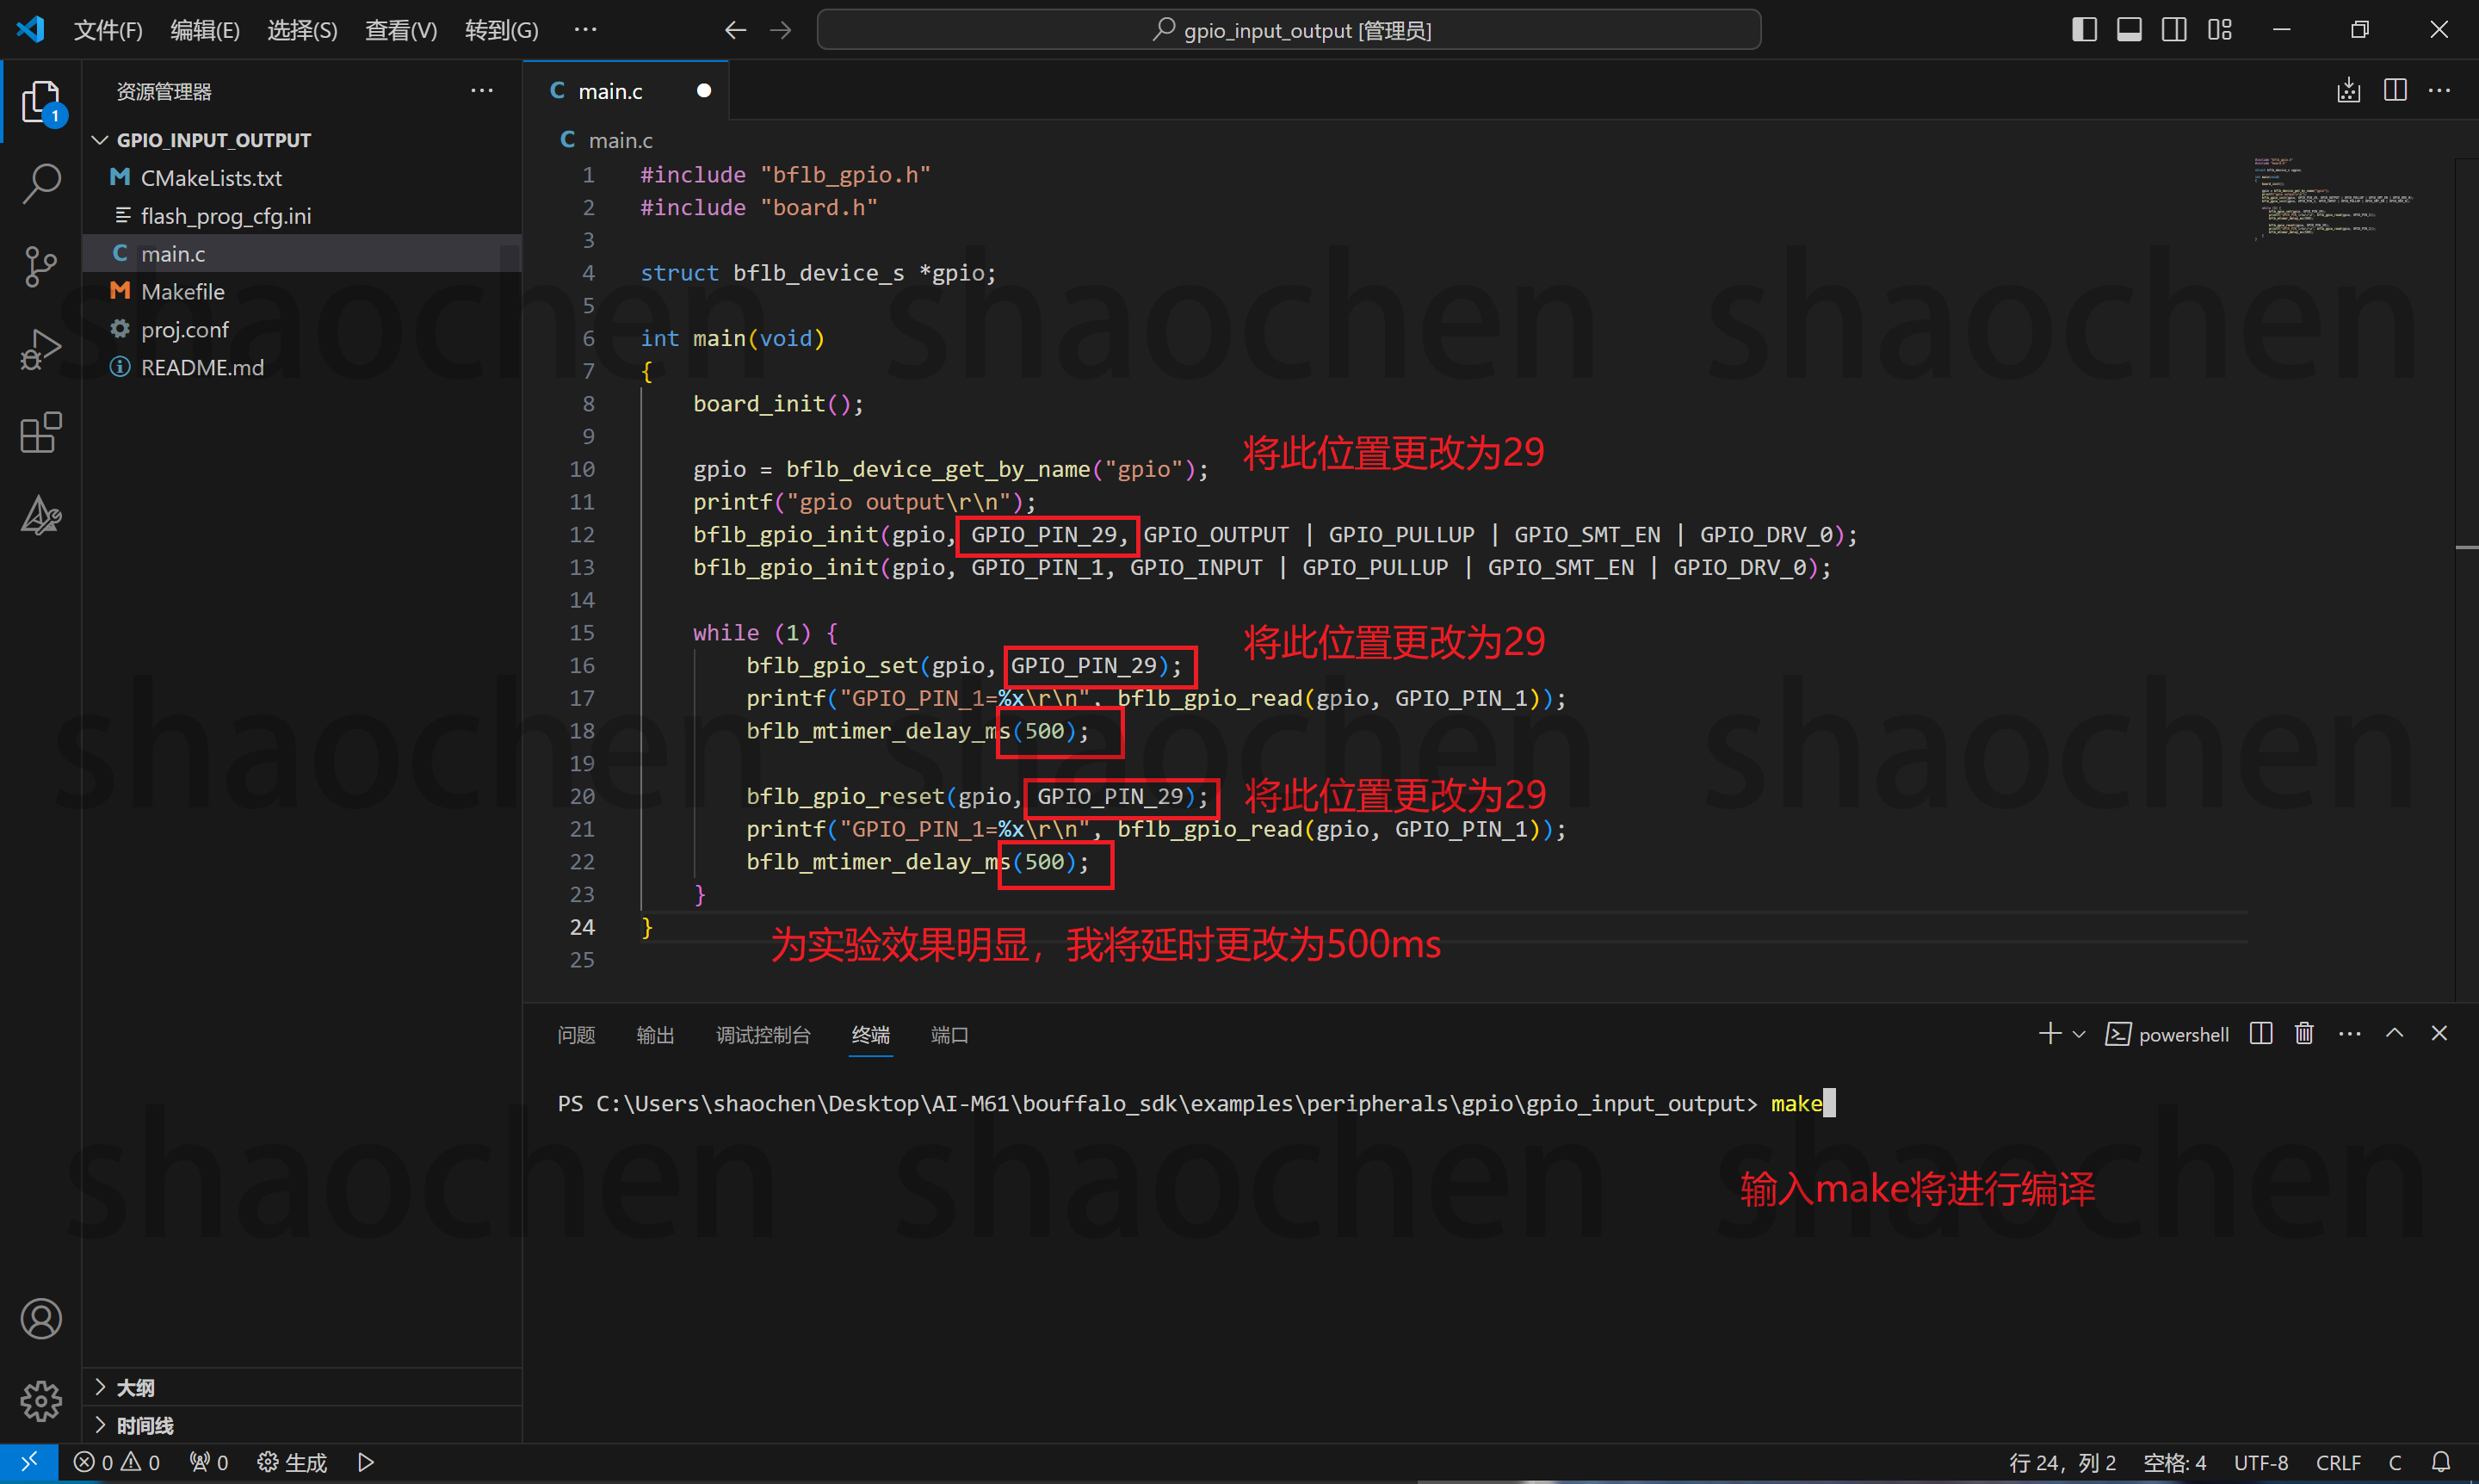Open the 文件(F) menu

108,30
